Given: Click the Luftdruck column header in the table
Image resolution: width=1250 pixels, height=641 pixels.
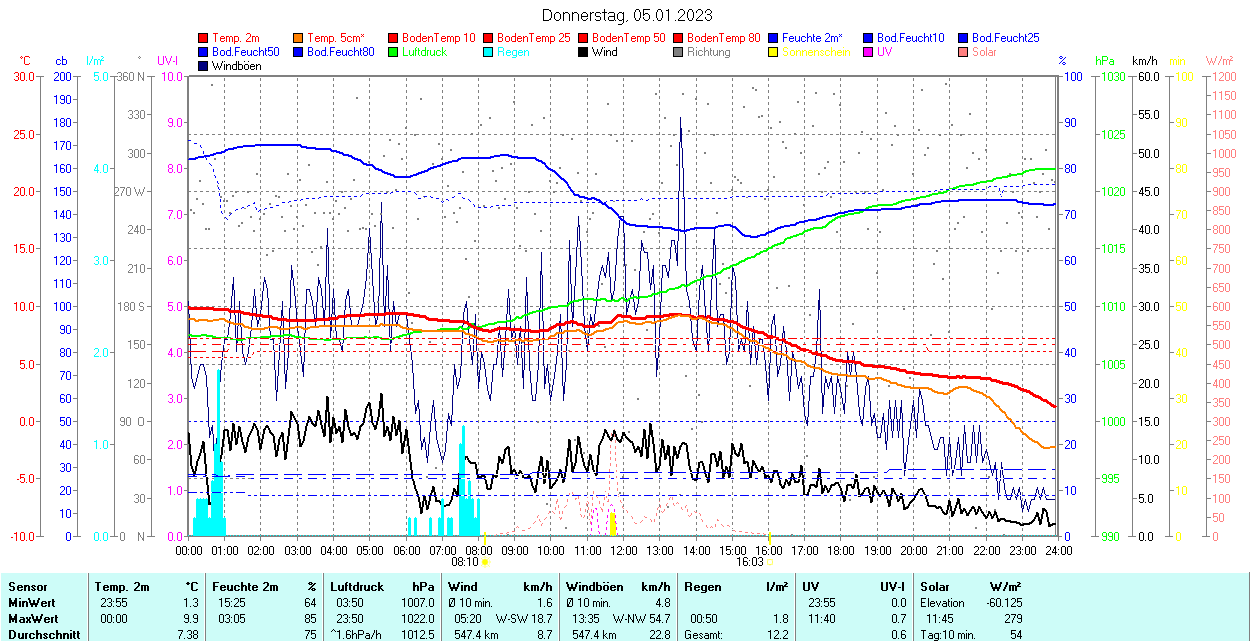Looking at the screenshot, I should pyautogui.click(x=357, y=587).
